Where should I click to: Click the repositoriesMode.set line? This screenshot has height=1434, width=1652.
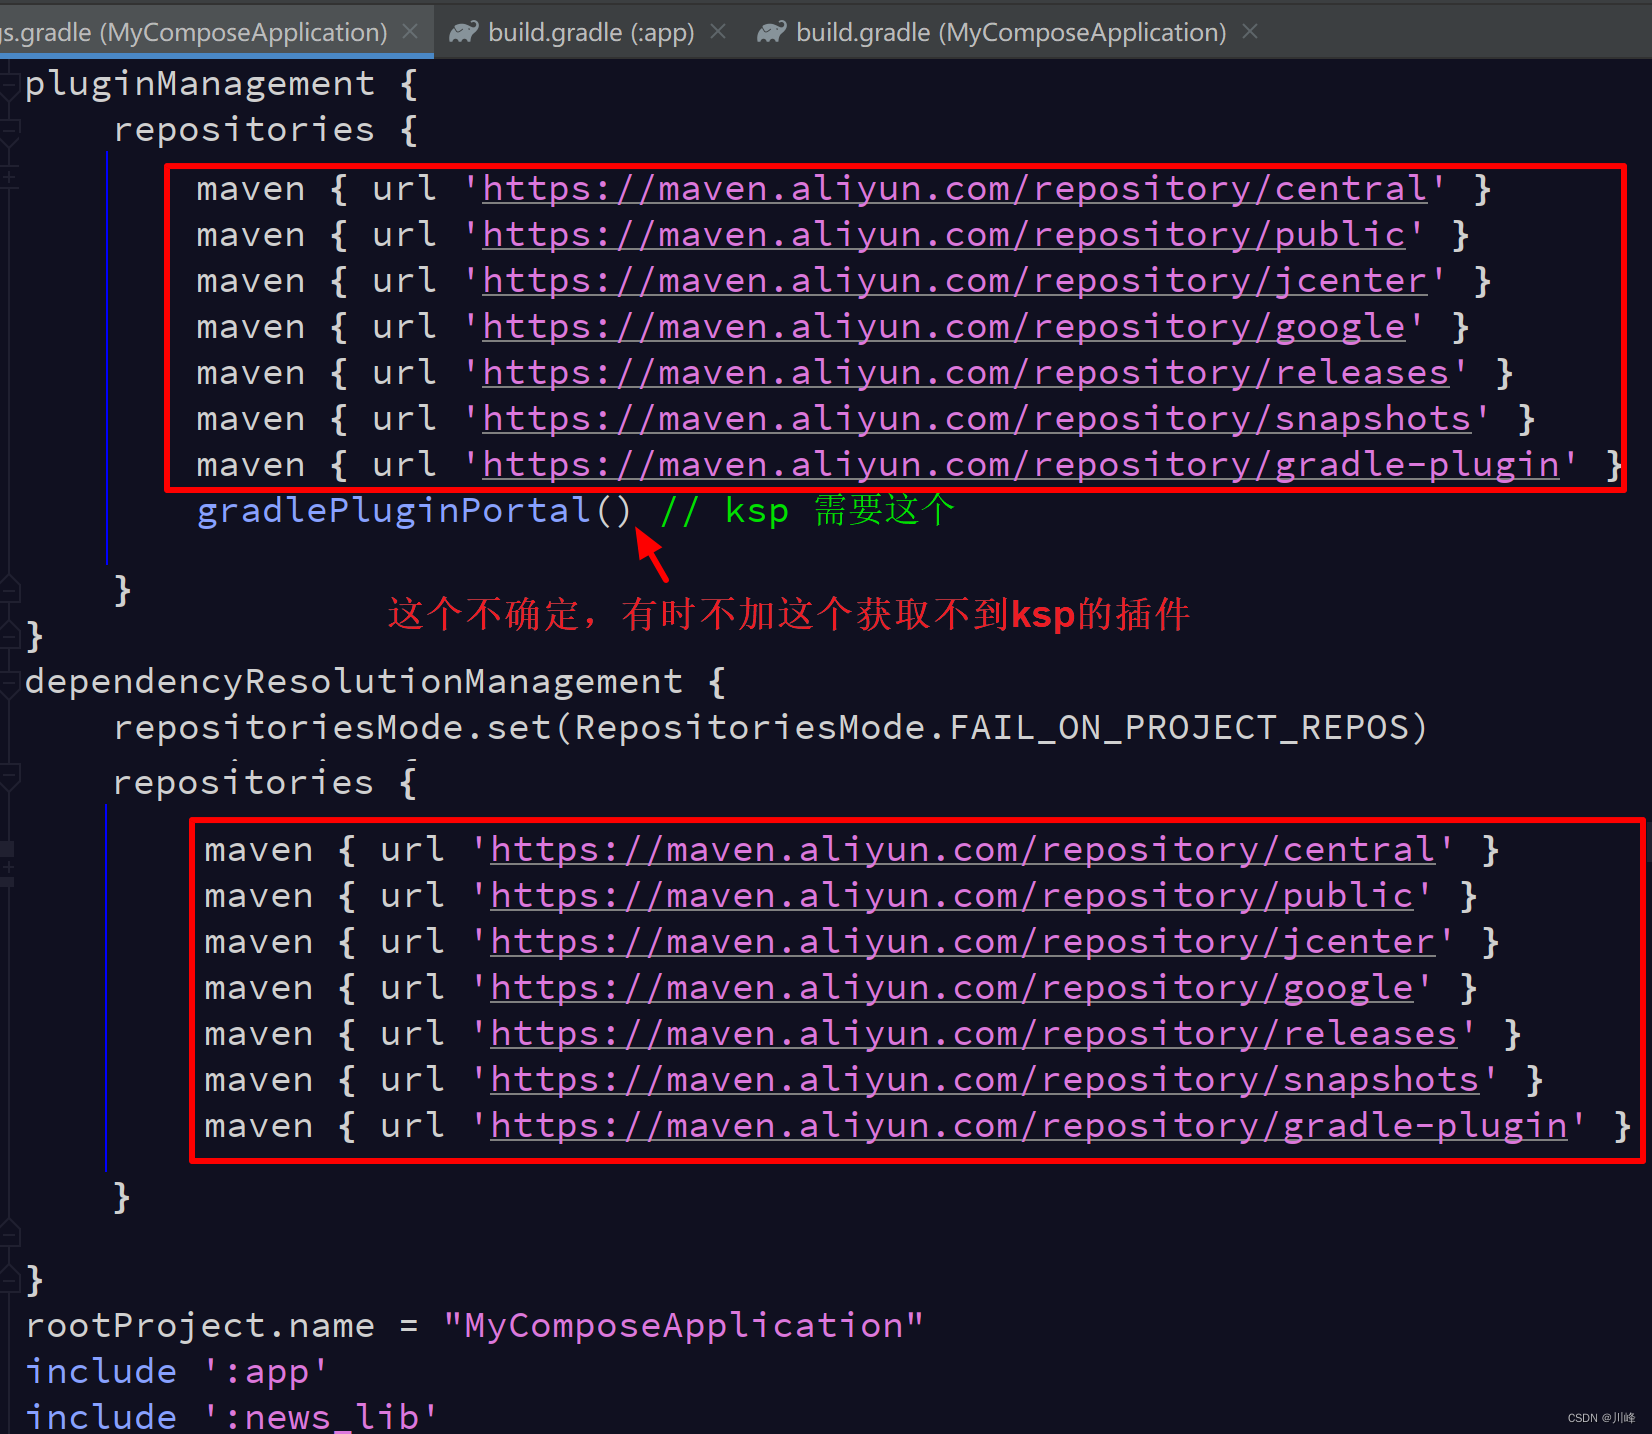pyautogui.click(x=770, y=728)
